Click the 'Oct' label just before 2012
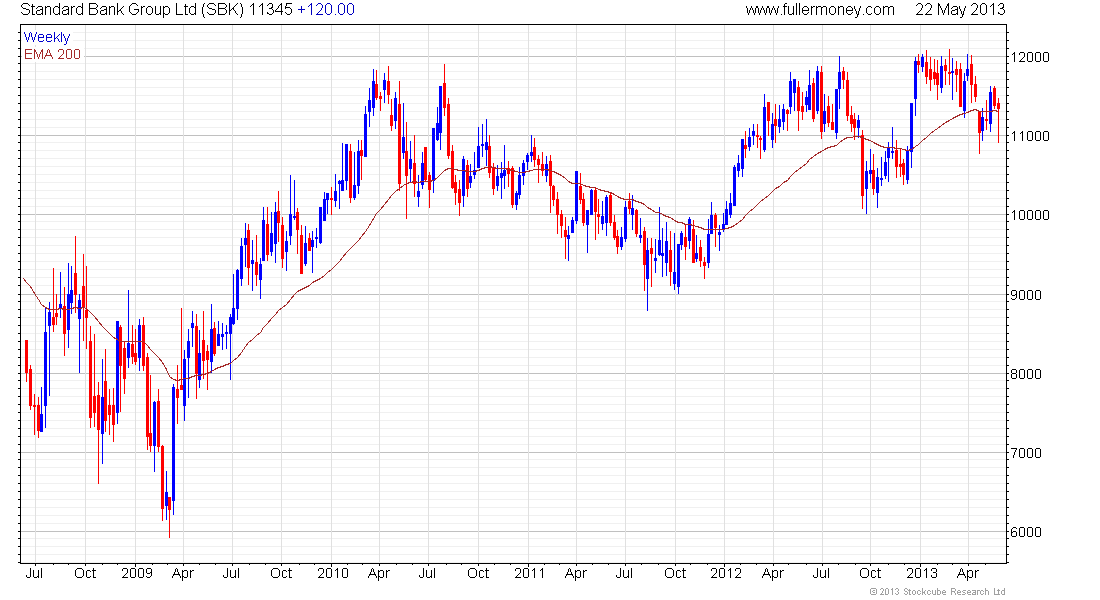 point(675,573)
